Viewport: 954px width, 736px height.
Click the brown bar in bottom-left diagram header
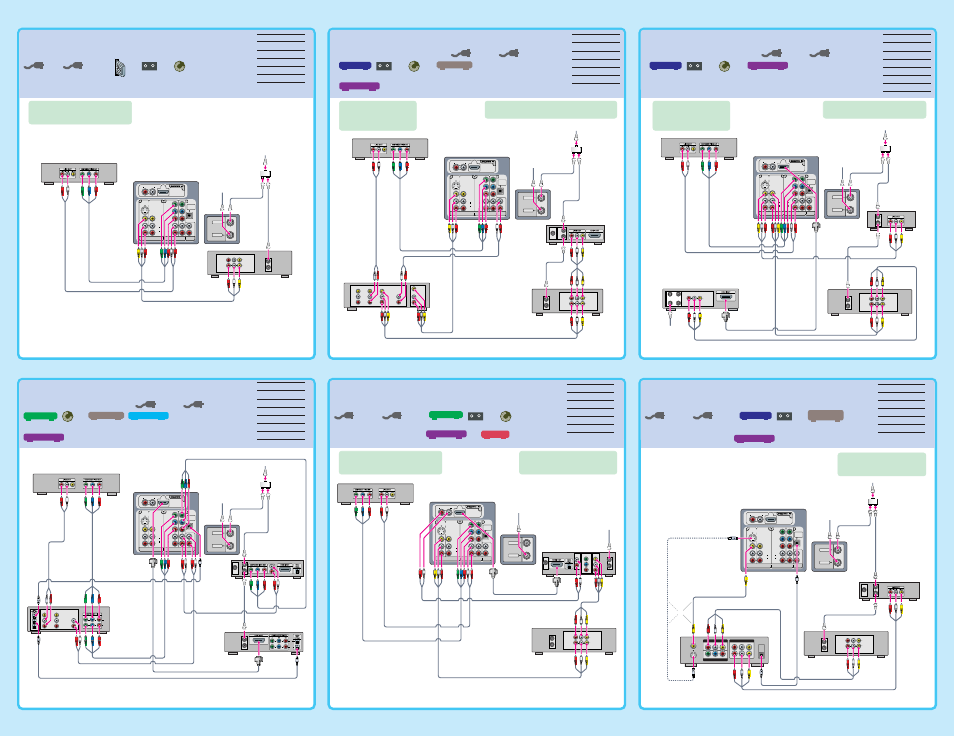coord(106,416)
